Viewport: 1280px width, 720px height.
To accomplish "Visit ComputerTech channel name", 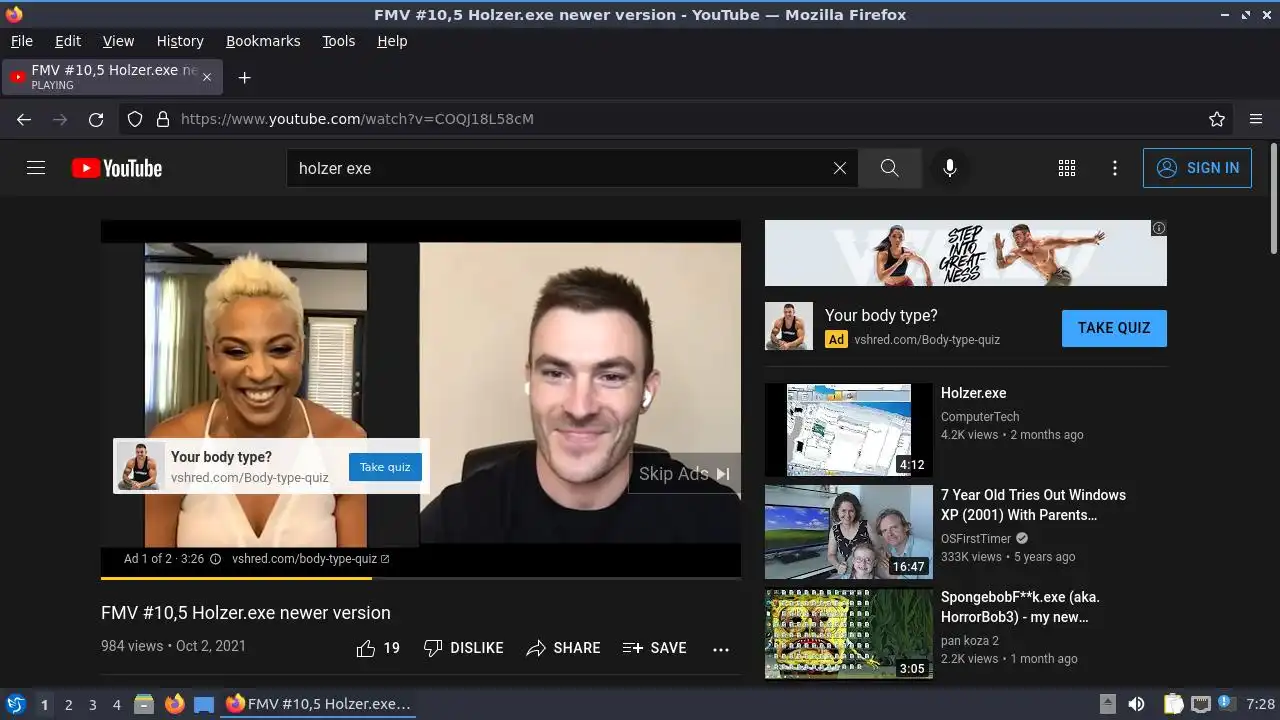I will point(980,417).
